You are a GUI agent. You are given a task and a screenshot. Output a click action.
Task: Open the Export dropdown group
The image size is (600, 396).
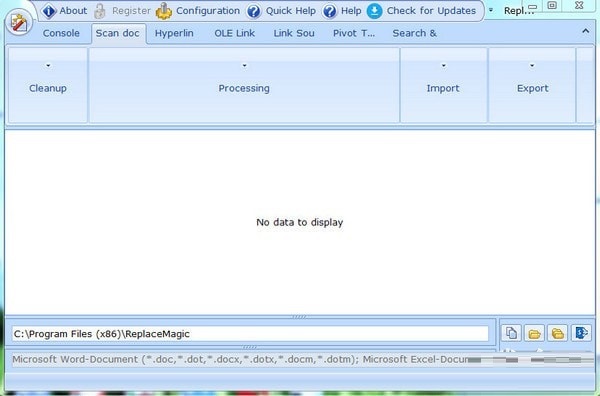coord(532,85)
